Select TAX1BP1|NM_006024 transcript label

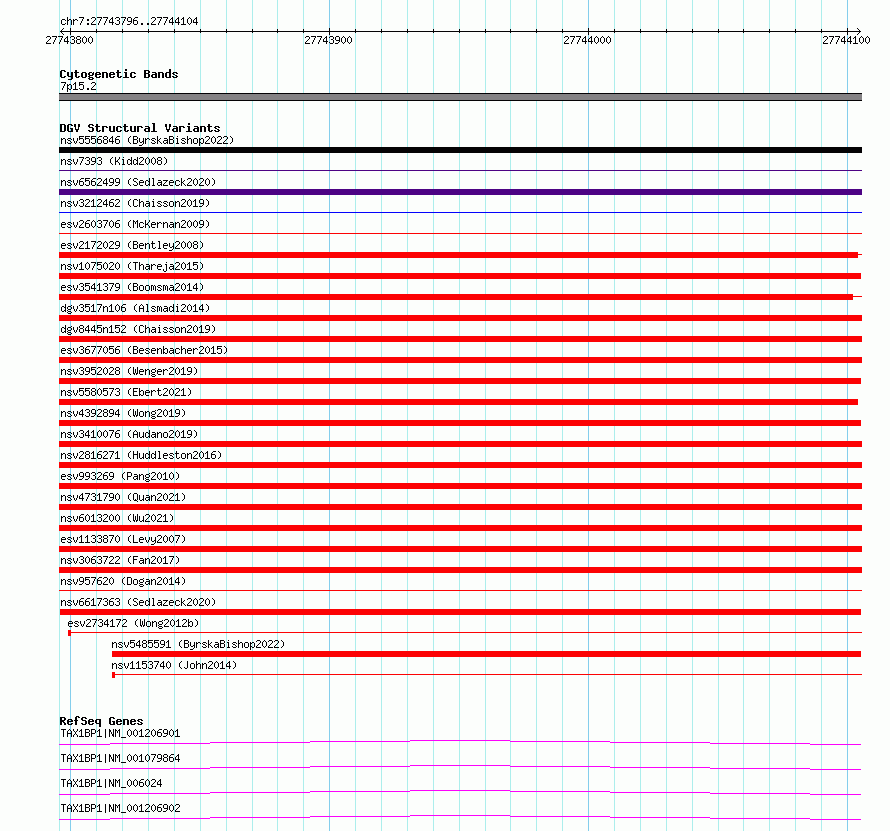tap(111, 783)
